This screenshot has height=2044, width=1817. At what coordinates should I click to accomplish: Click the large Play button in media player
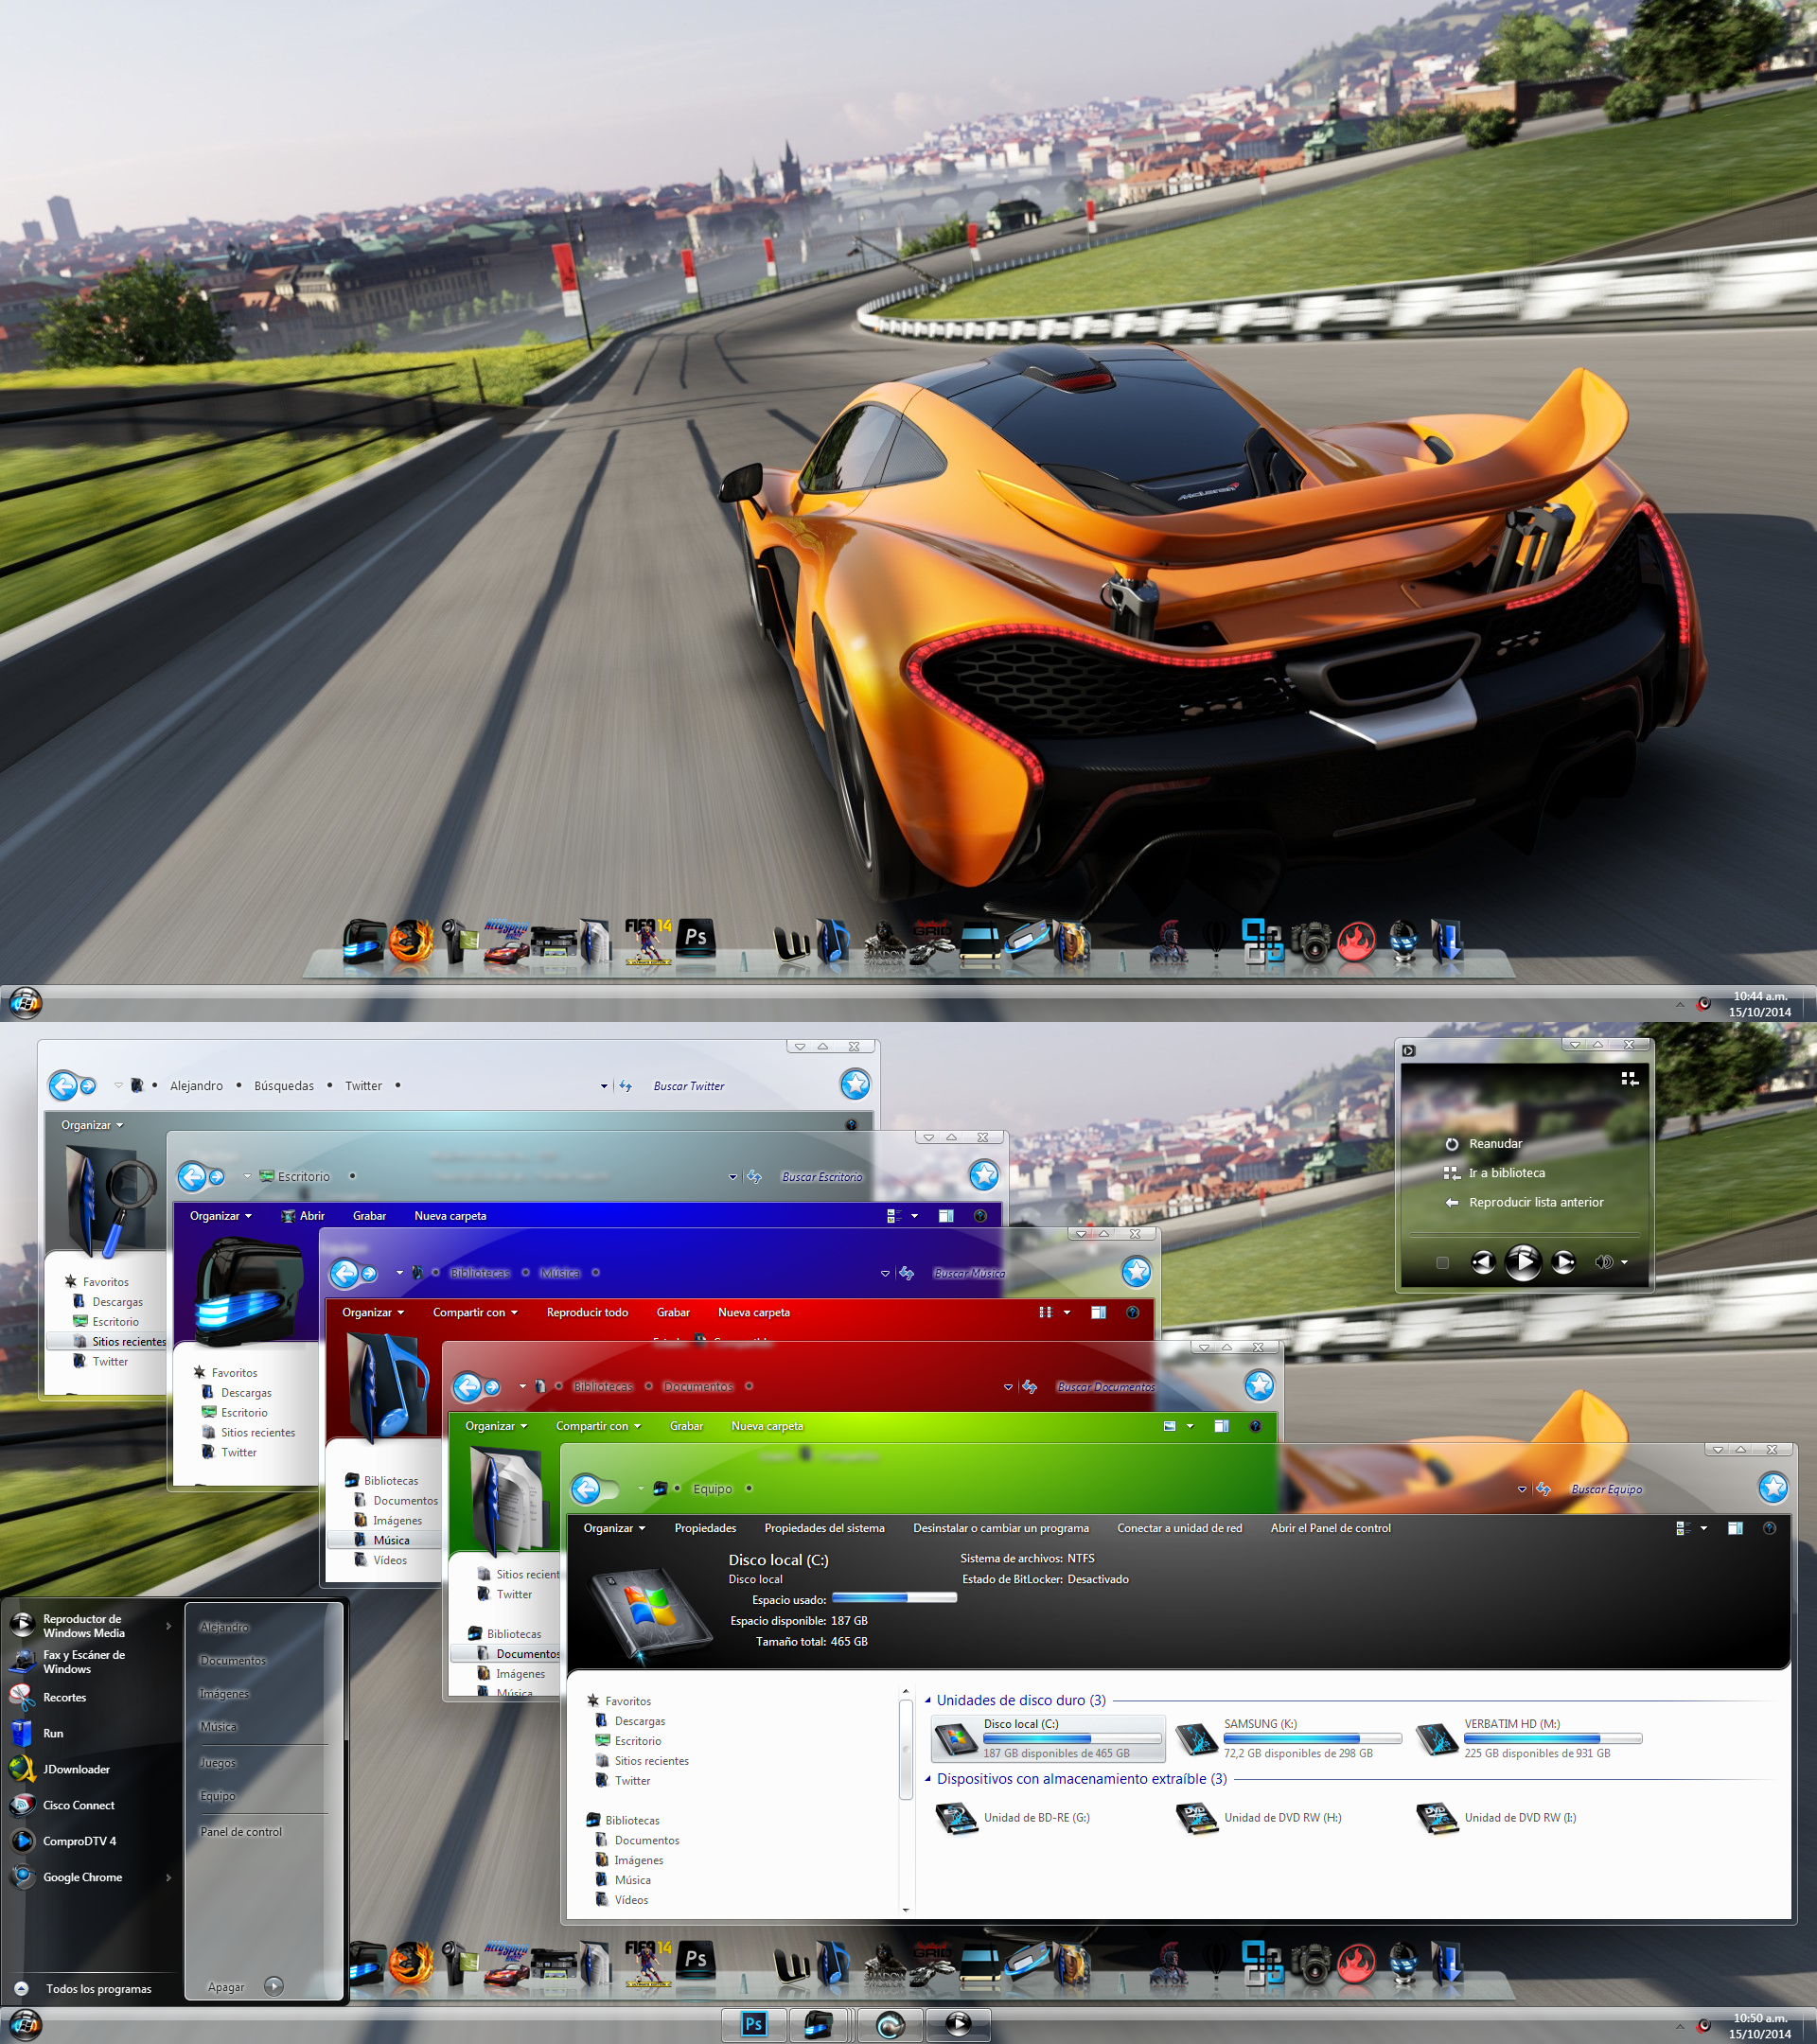1523,1262
